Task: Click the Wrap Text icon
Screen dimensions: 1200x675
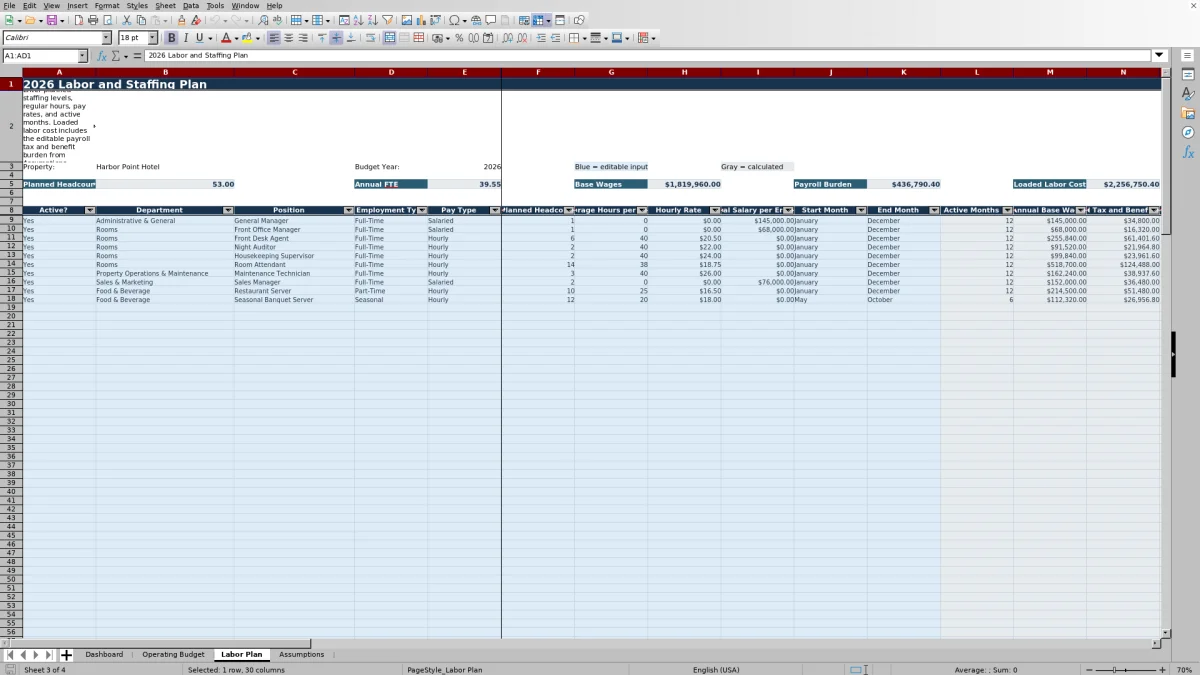Action: (x=370, y=38)
